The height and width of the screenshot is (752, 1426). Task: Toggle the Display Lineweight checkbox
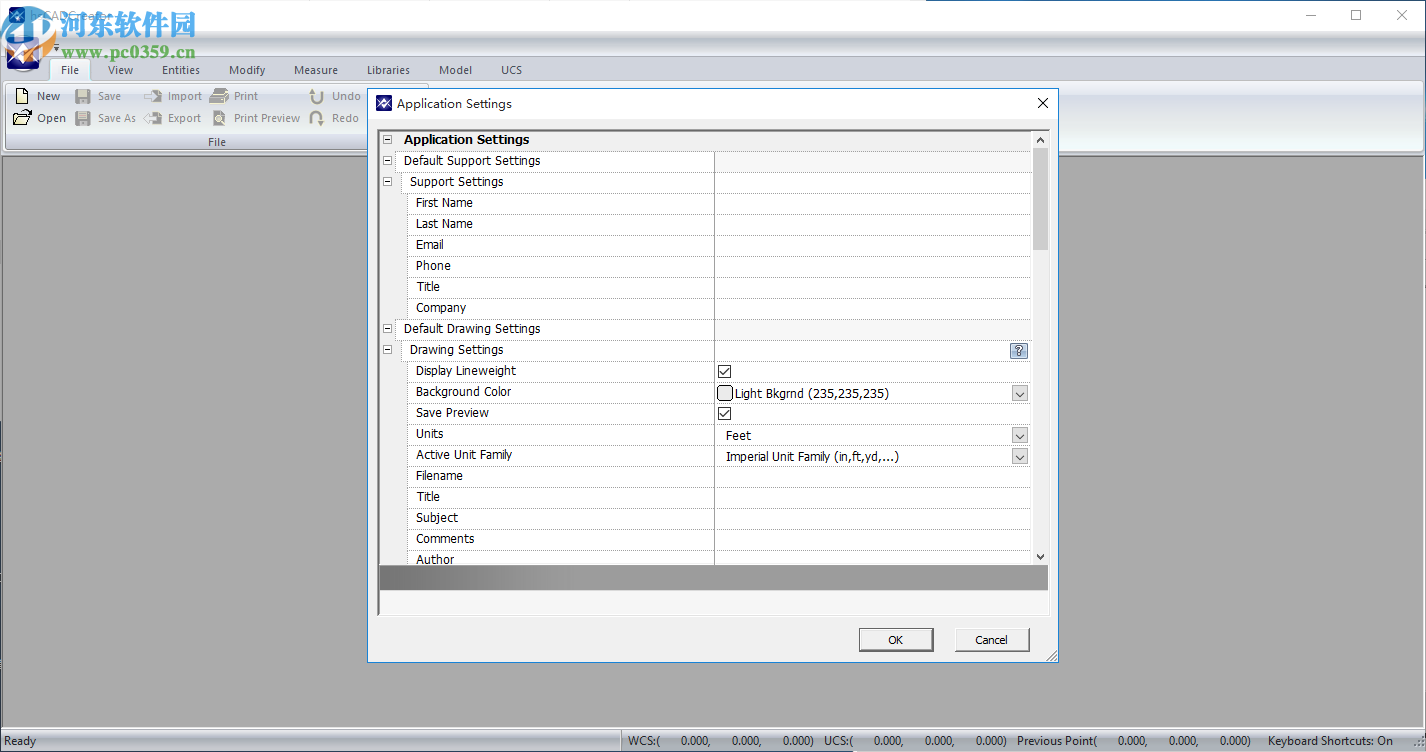[725, 371]
